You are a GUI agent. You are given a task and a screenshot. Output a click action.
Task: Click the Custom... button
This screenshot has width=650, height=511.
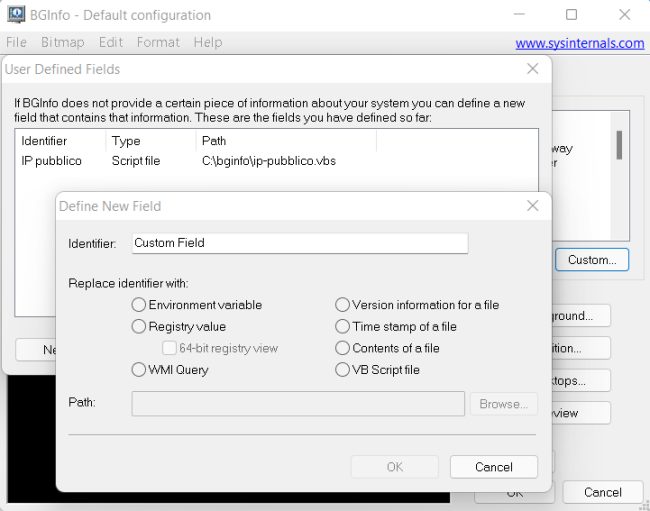coord(591,260)
